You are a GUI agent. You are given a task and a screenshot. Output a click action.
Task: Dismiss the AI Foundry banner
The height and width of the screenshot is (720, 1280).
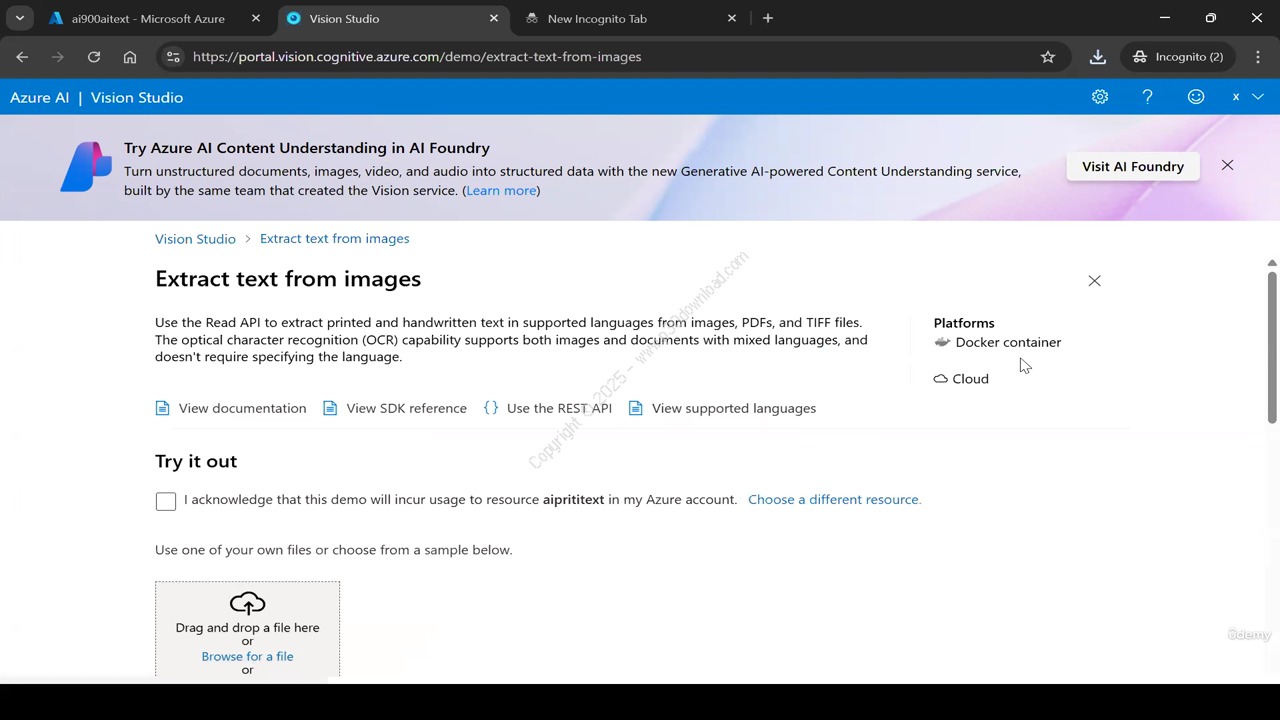click(x=1227, y=165)
